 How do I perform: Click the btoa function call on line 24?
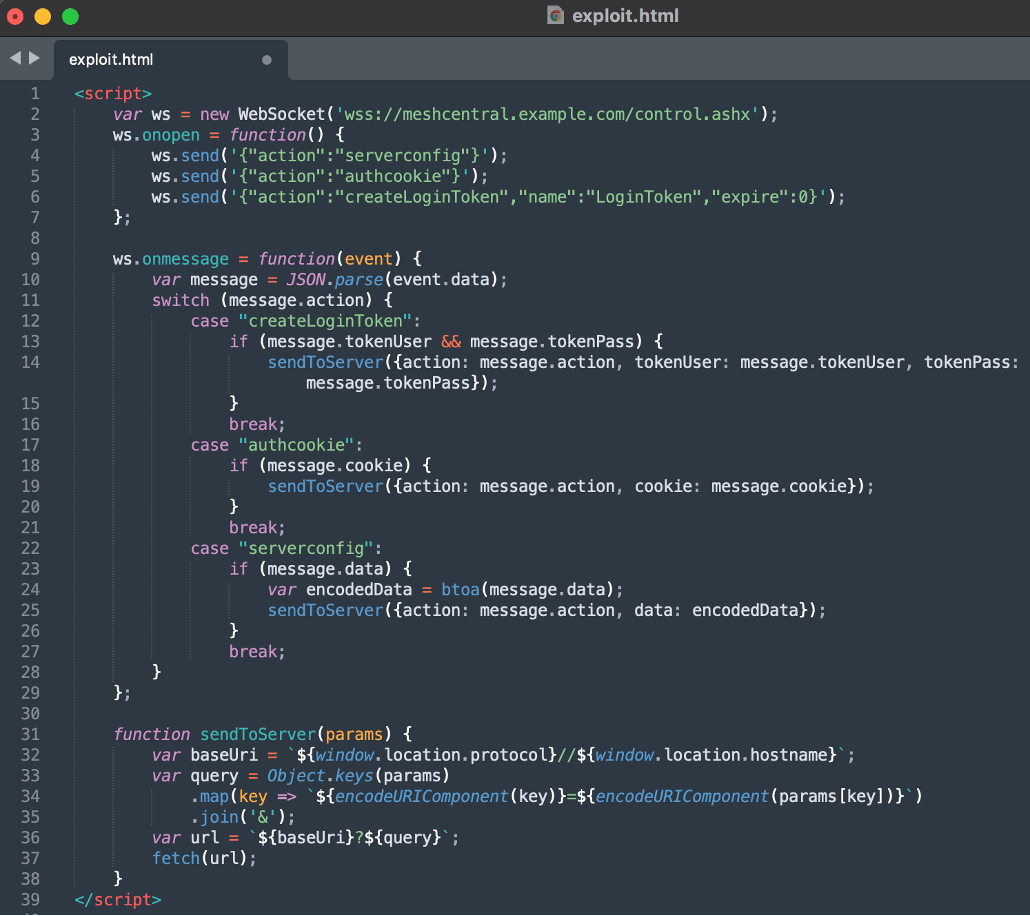tap(460, 590)
